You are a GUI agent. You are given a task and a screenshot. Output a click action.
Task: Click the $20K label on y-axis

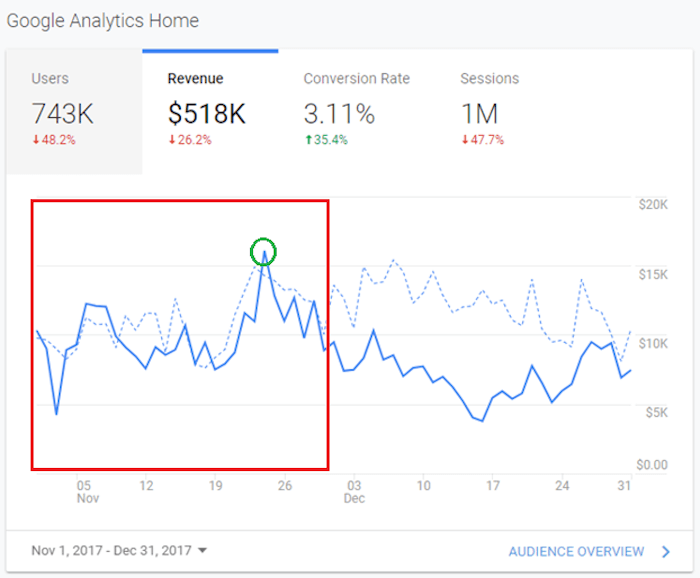(652, 205)
